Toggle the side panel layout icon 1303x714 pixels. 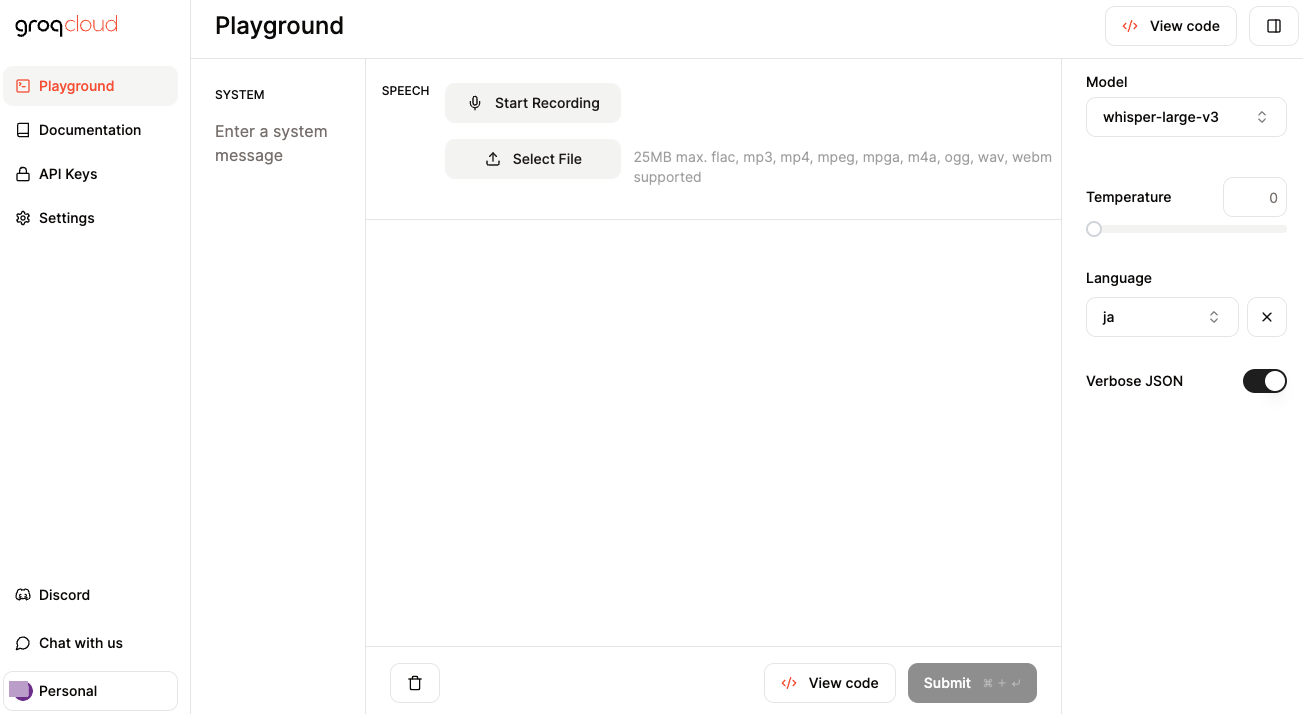pyautogui.click(x=1273, y=26)
